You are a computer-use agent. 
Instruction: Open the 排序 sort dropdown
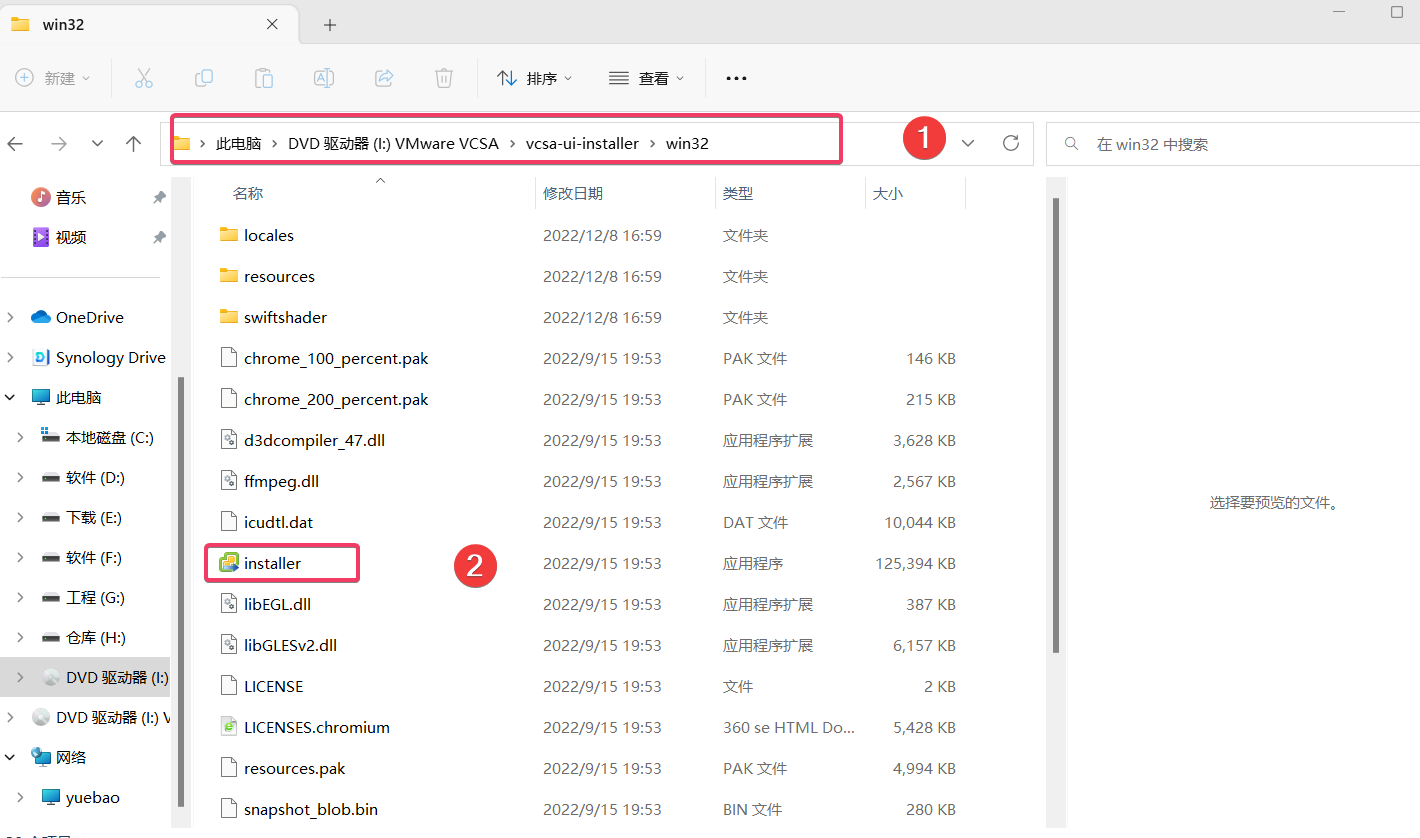pyautogui.click(x=534, y=77)
